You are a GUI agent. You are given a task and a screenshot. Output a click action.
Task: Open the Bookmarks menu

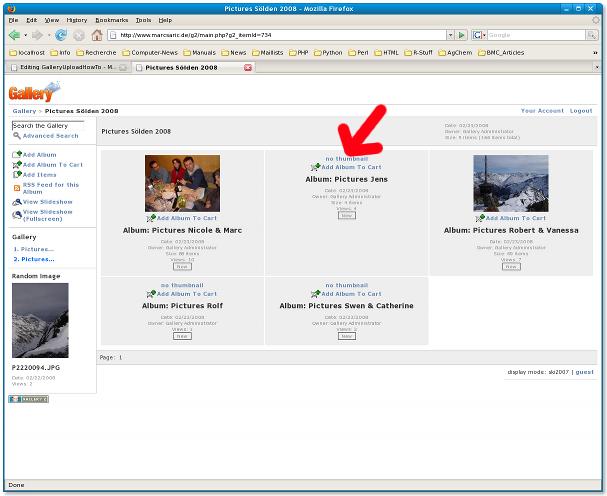coord(111,19)
